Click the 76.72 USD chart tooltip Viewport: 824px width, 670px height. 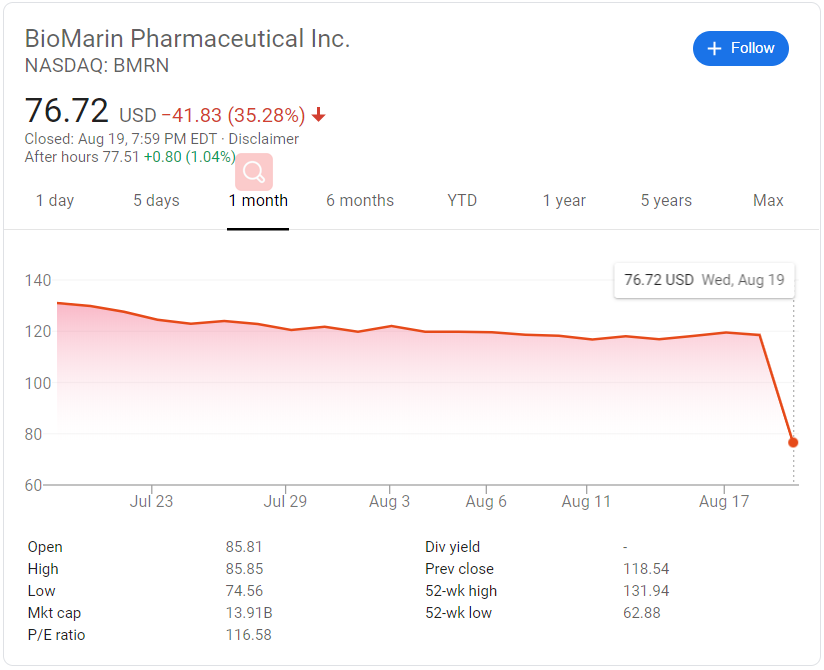coord(704,280)
